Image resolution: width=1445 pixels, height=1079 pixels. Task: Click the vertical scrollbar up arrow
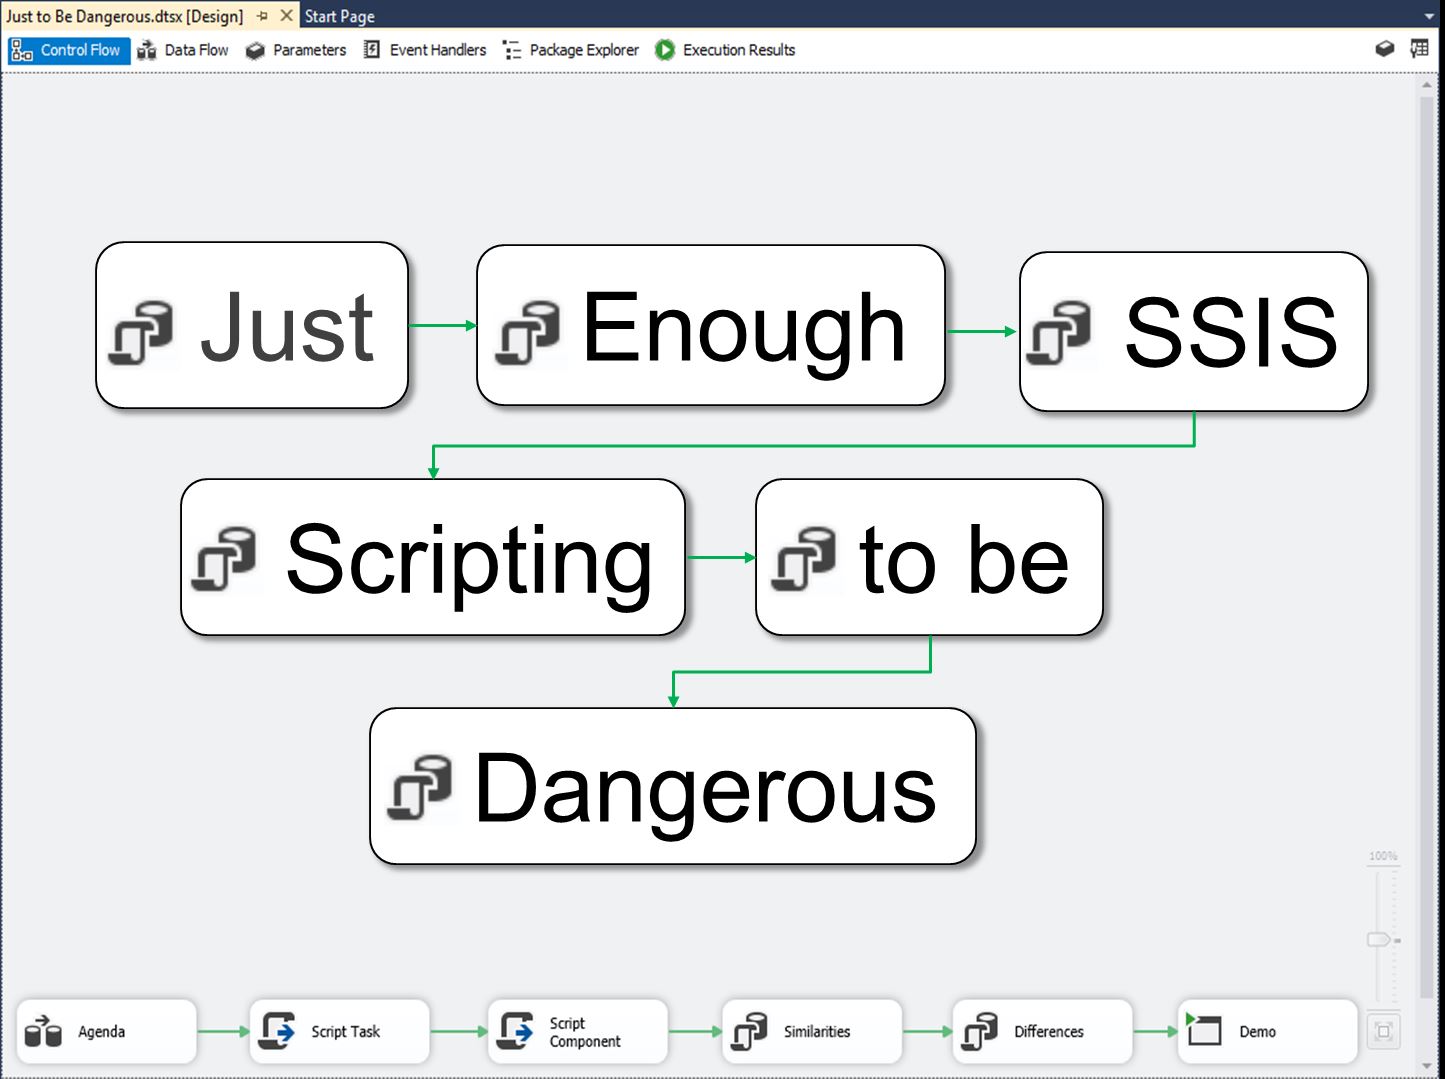pyautogui.click(x=1427, y=85)
